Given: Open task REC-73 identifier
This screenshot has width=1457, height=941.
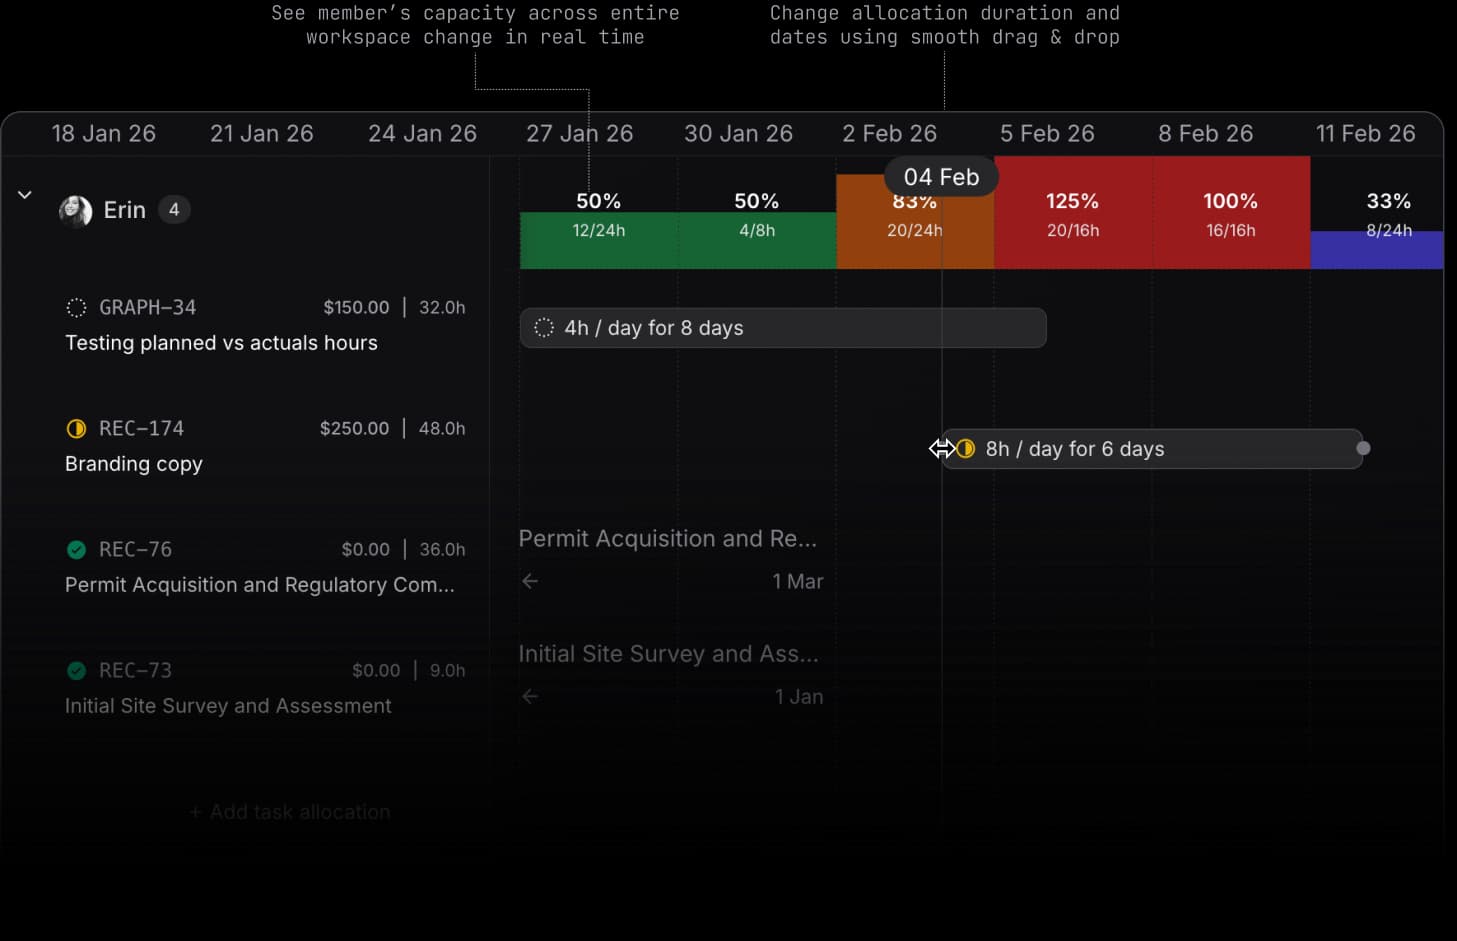Looking at the screenshot, I should tap(136, 671).
